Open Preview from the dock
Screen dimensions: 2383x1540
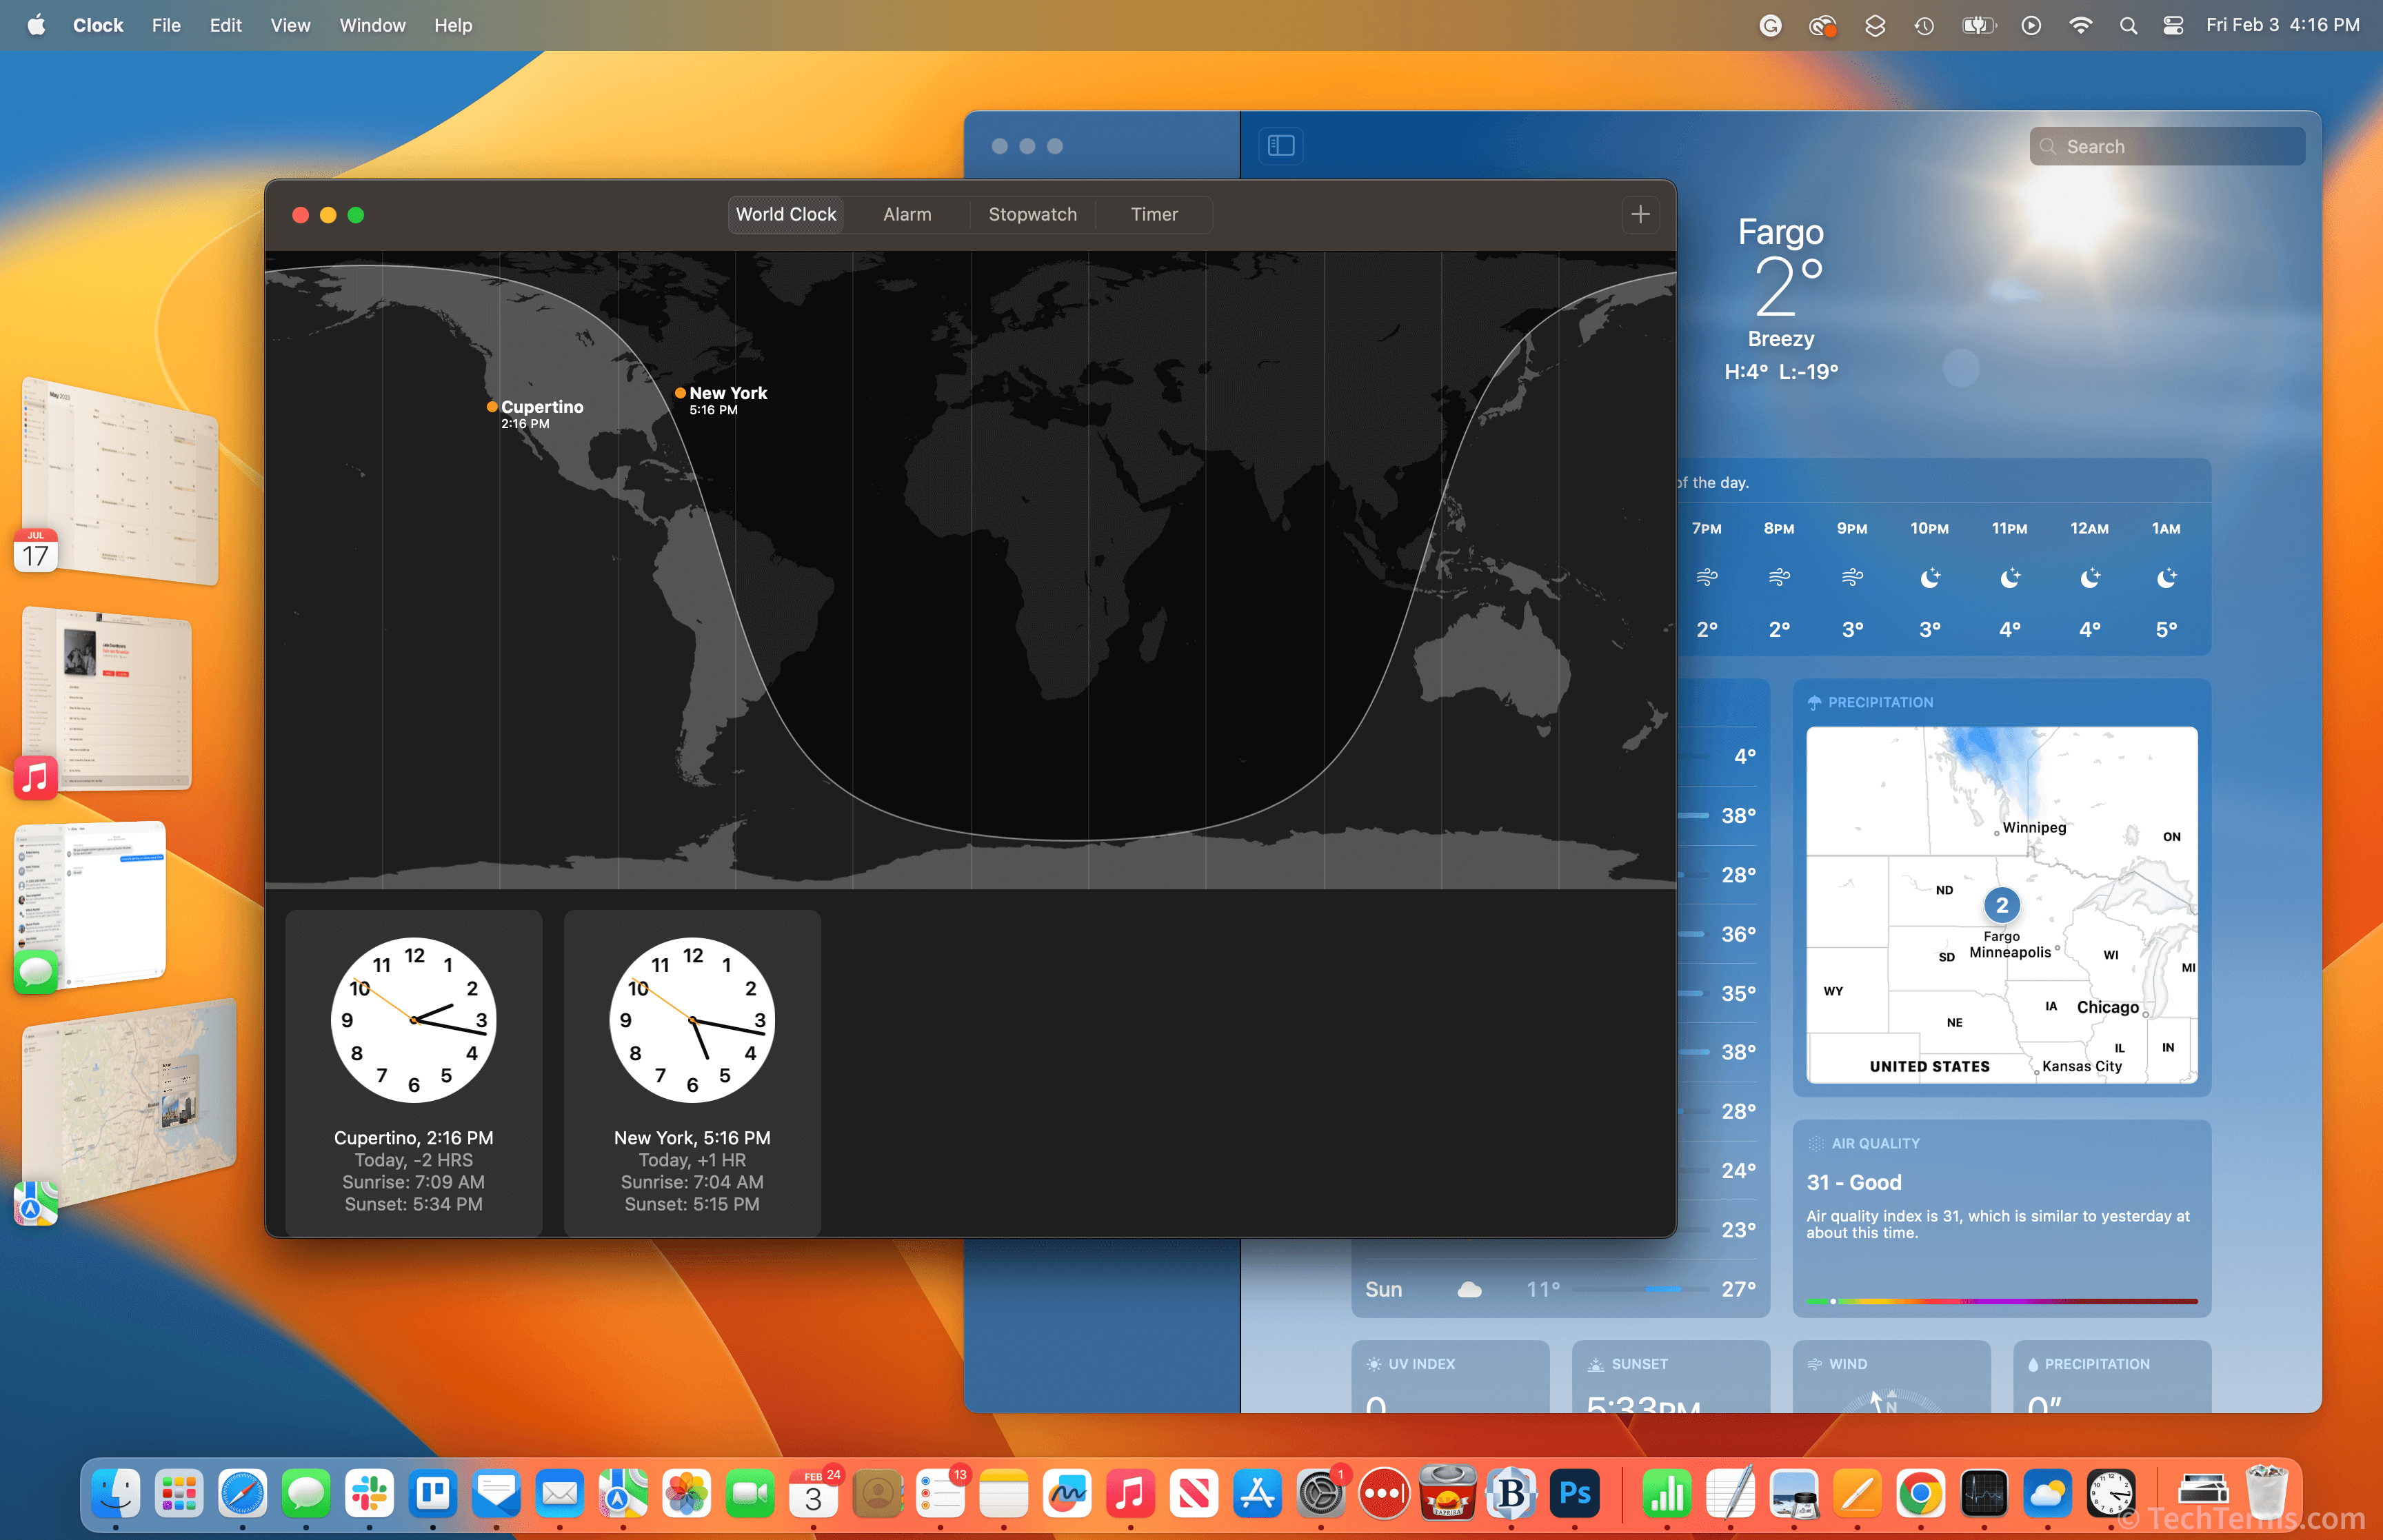click(x=1794, y=1494)
